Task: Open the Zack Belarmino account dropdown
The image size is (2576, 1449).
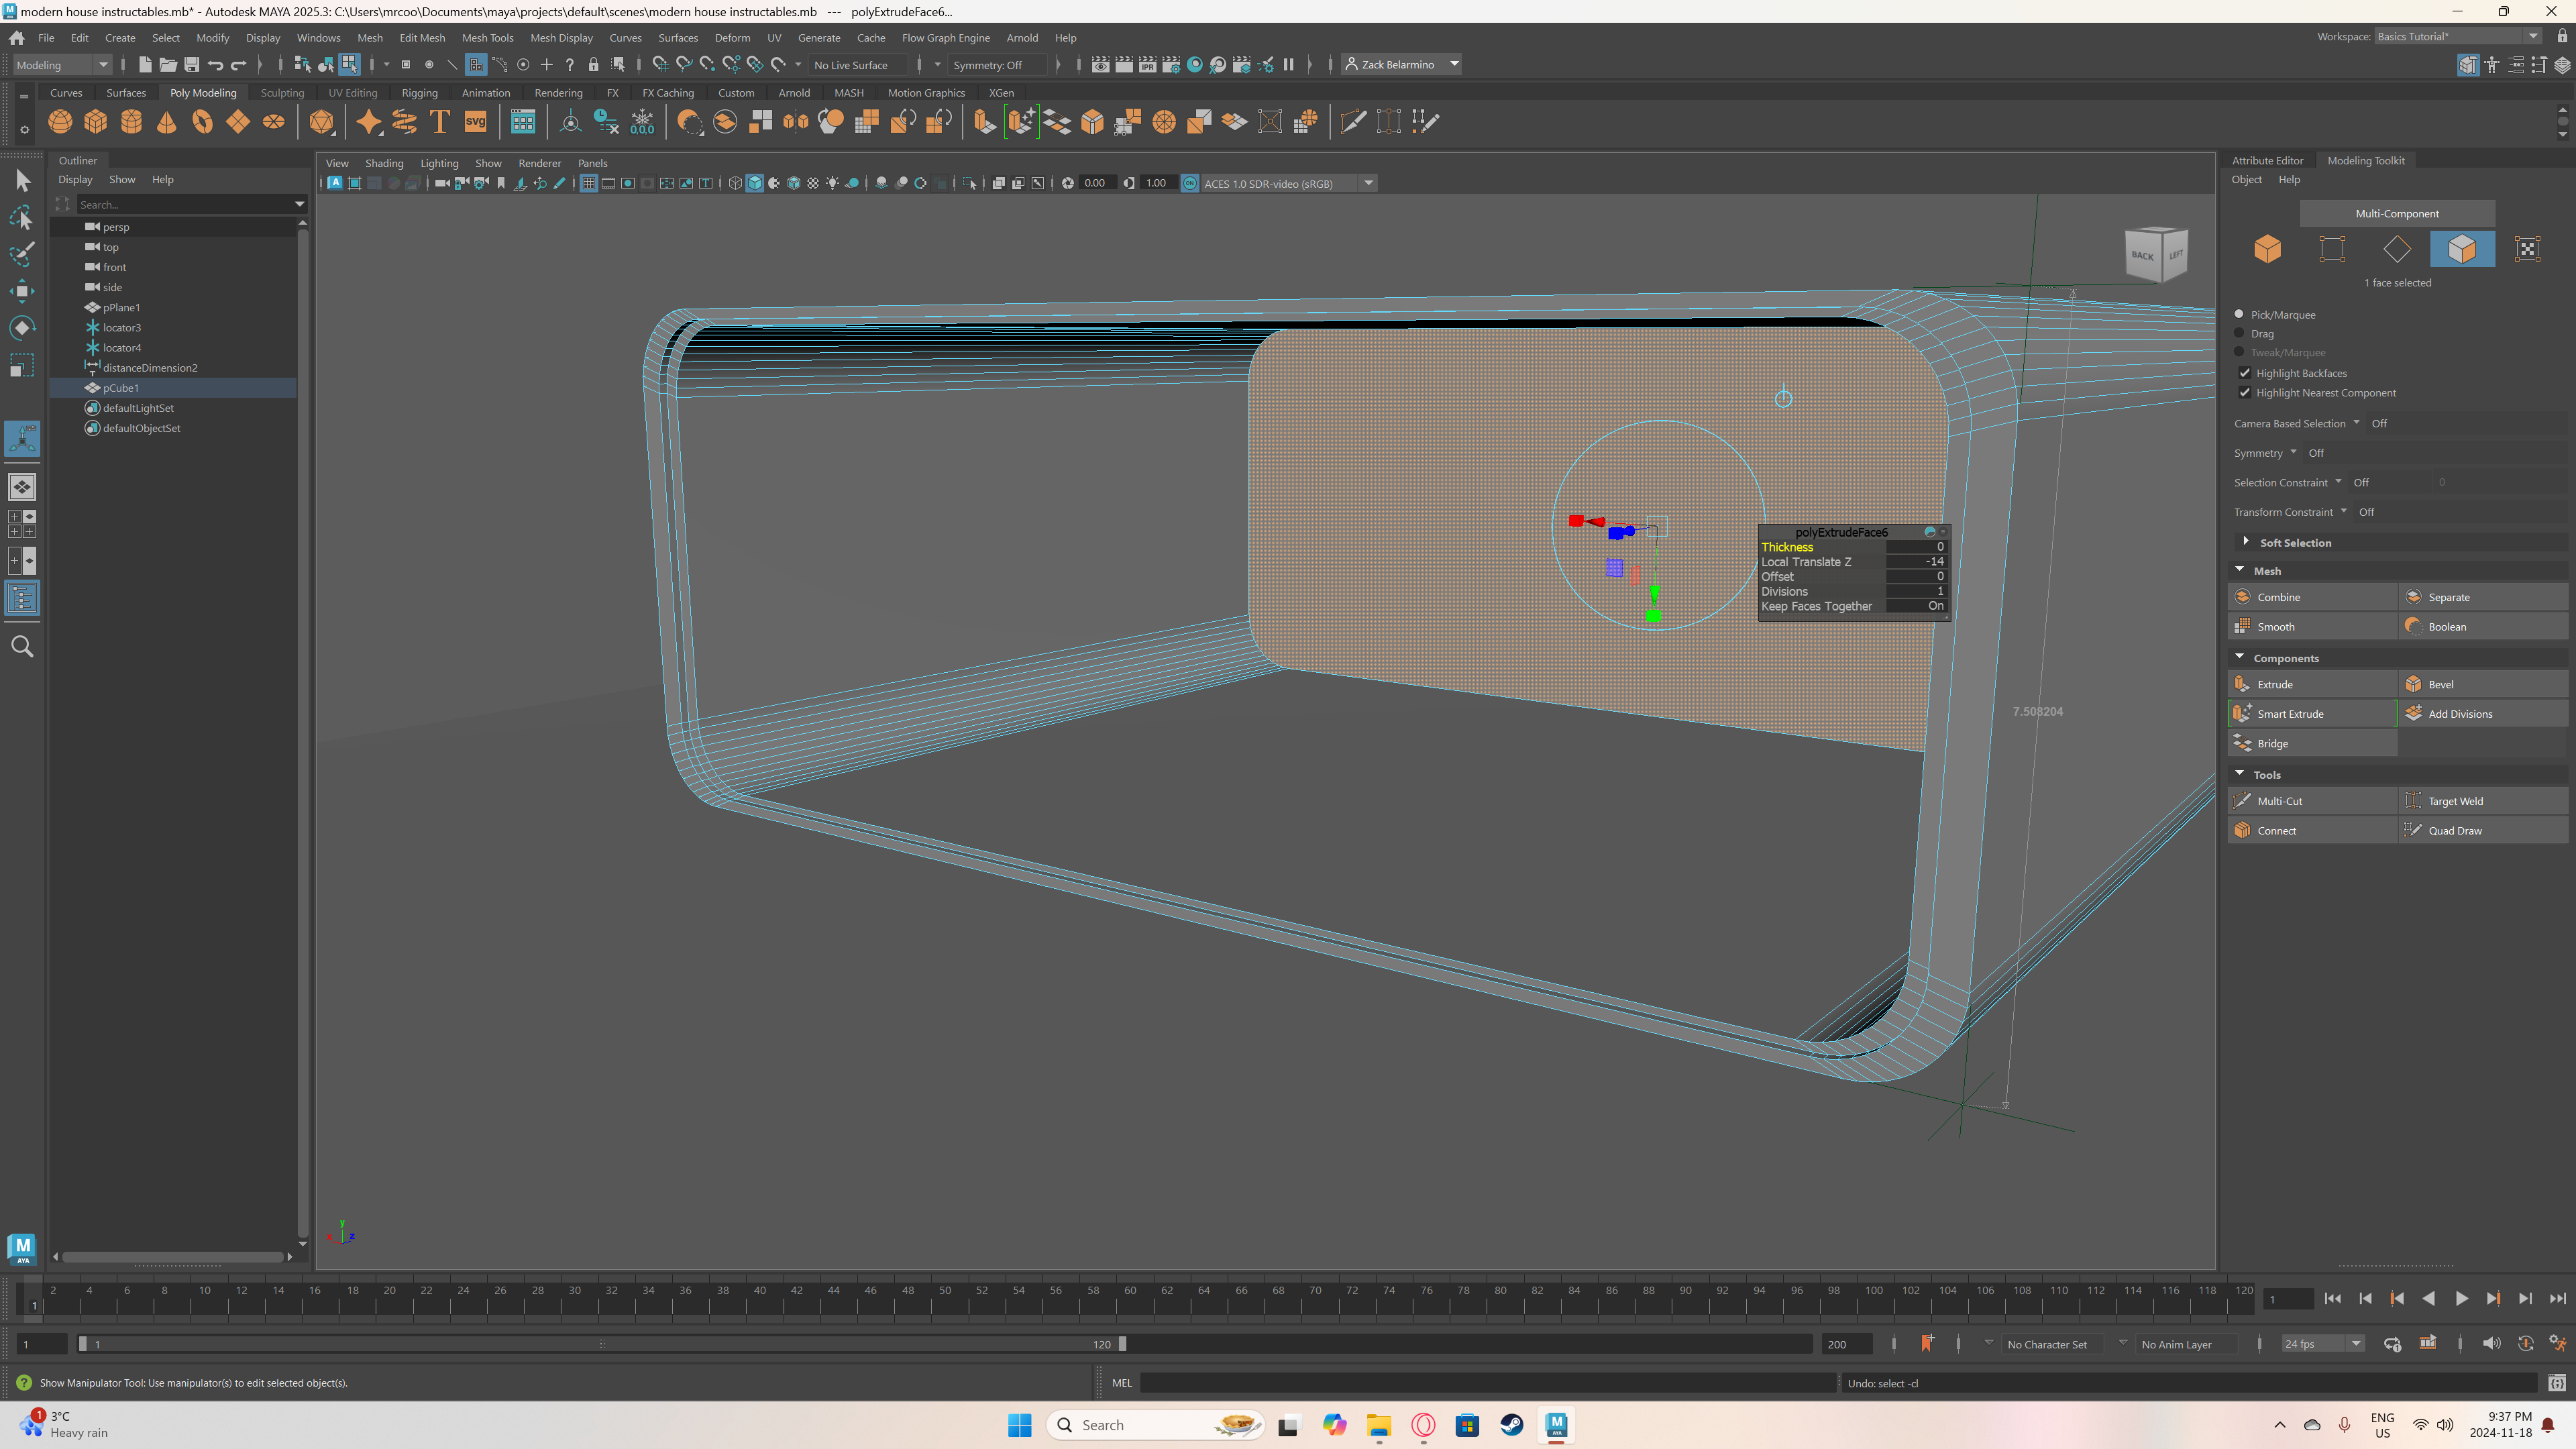Action: 1401,65
